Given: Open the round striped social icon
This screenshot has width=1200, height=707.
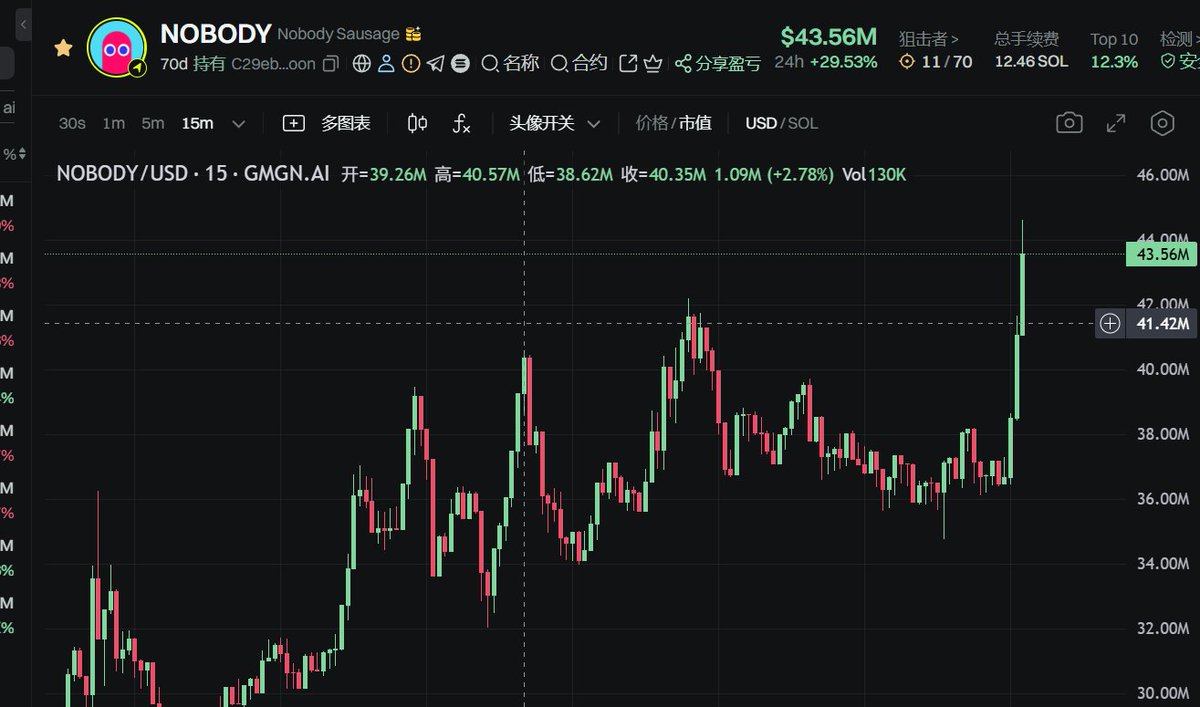Looking at the screenshot, I should [x=460, y=64].
